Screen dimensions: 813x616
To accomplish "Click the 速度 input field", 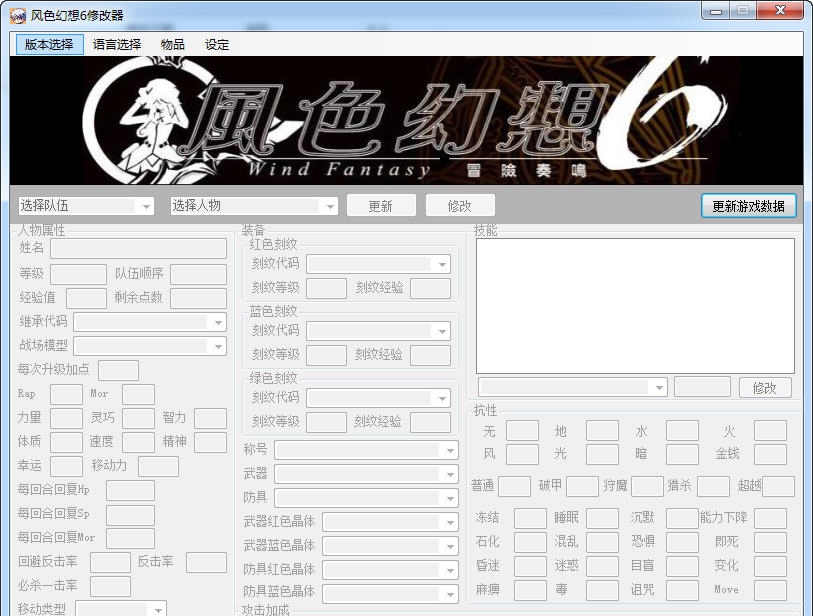I will 138,442.
